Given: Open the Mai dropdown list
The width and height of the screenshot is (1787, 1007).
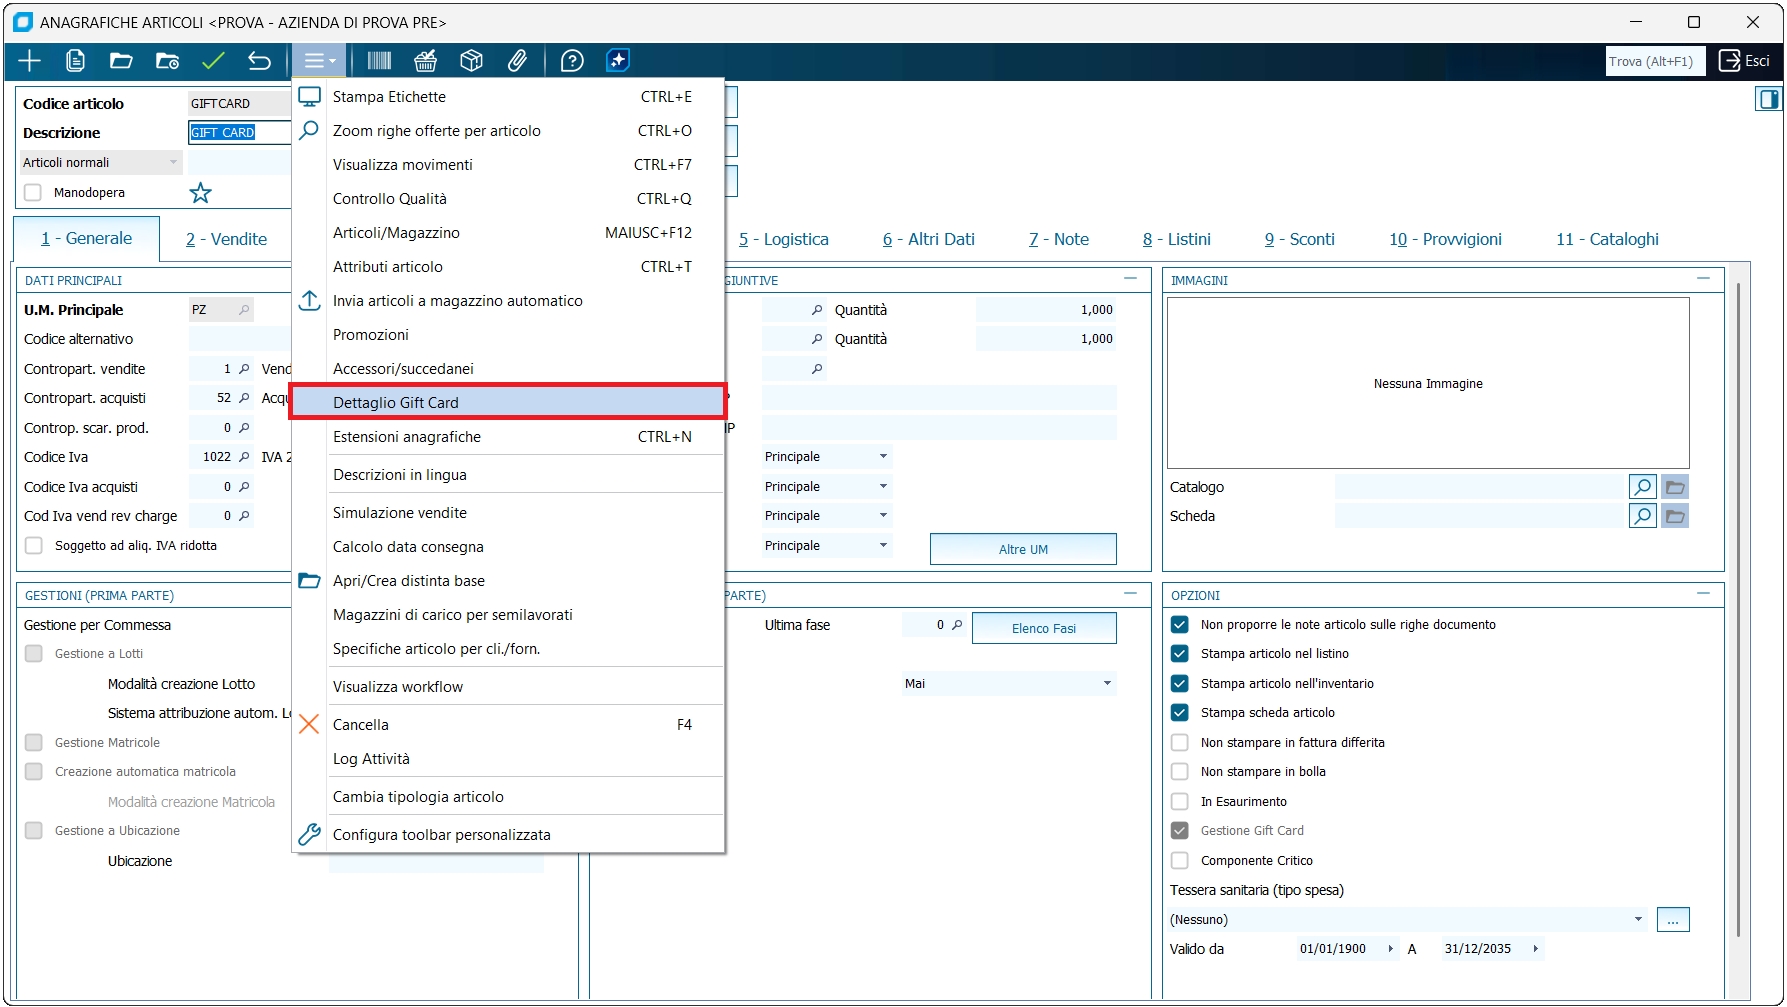Looking at the screenshot, I should [x=1106, y=684].
